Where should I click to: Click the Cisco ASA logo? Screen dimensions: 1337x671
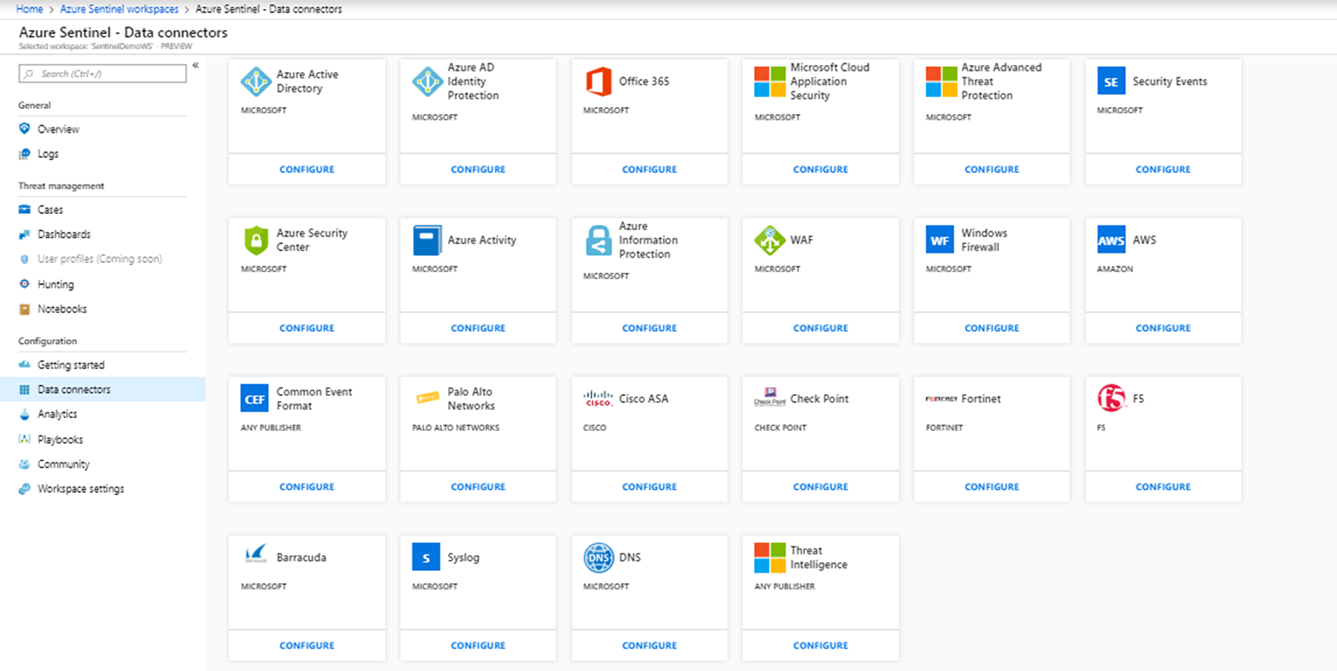coord(598,398)
